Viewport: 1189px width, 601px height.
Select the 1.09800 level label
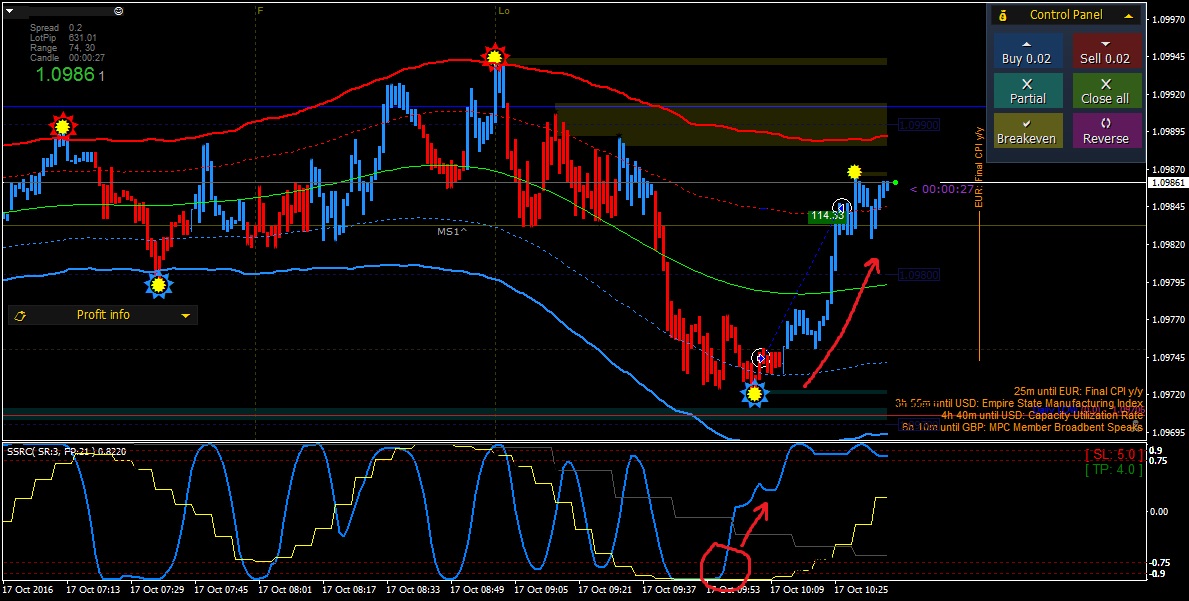pyautogui.click(x=918, y=275)
